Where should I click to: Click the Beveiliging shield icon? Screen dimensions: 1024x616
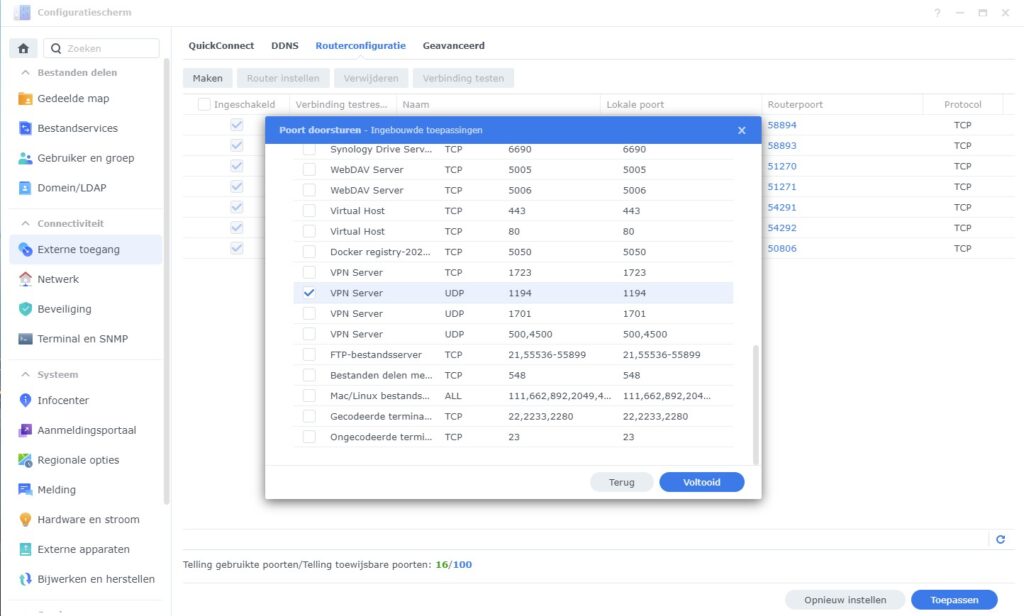point(25,309)
